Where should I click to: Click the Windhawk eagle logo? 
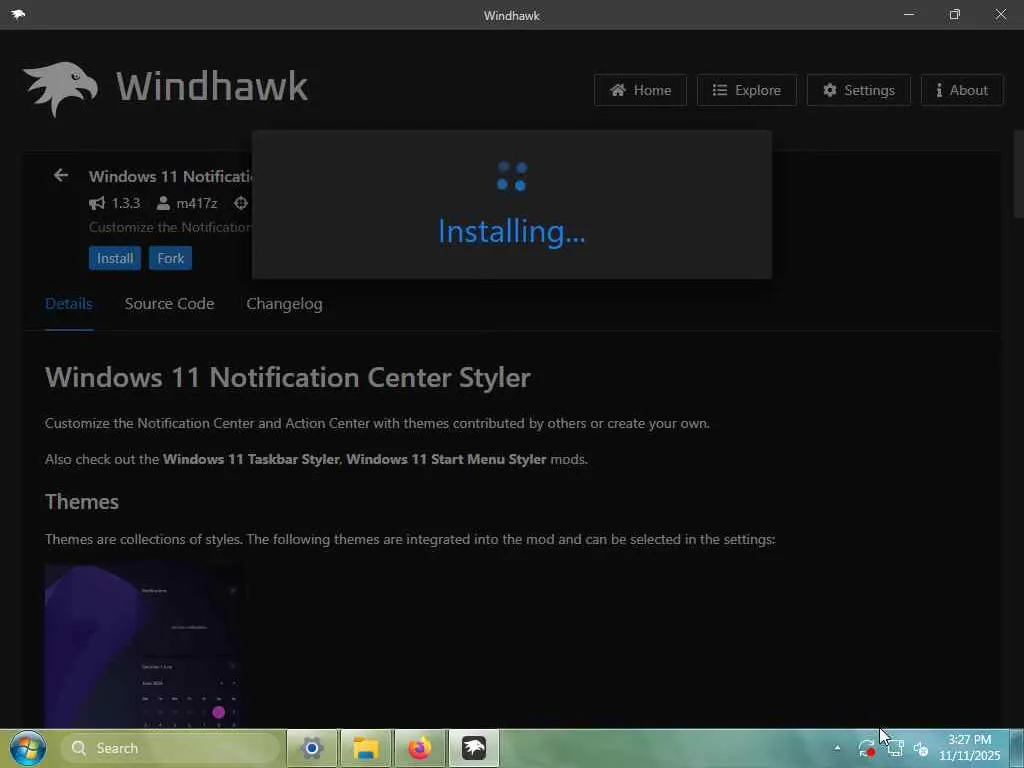pos(60,89)
